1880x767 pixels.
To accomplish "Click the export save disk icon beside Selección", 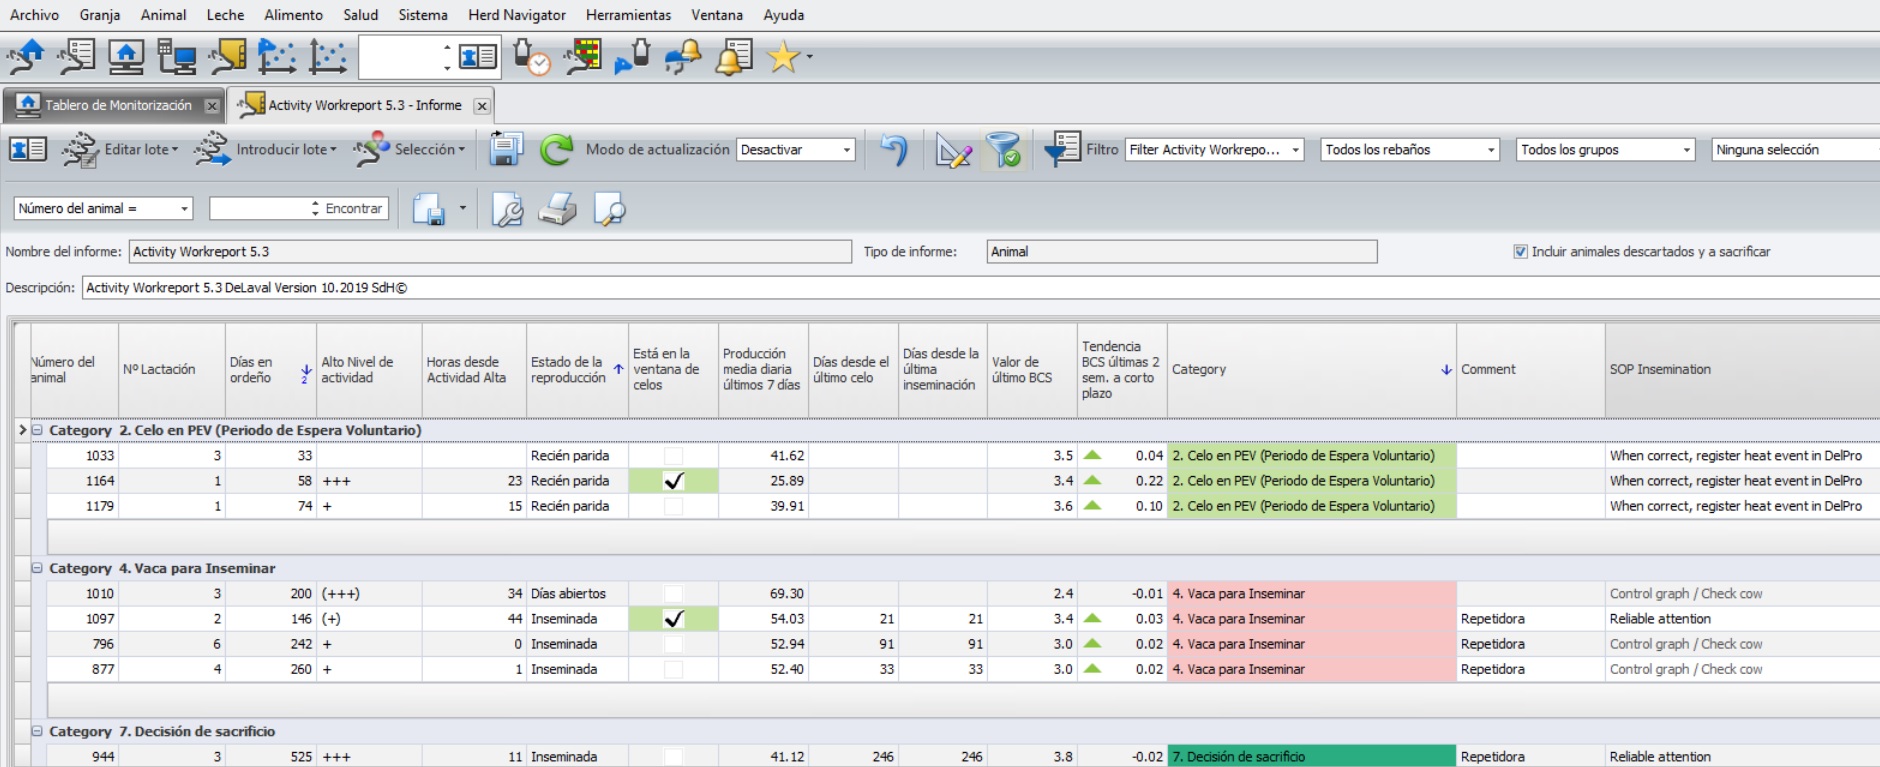I will 506,150.
